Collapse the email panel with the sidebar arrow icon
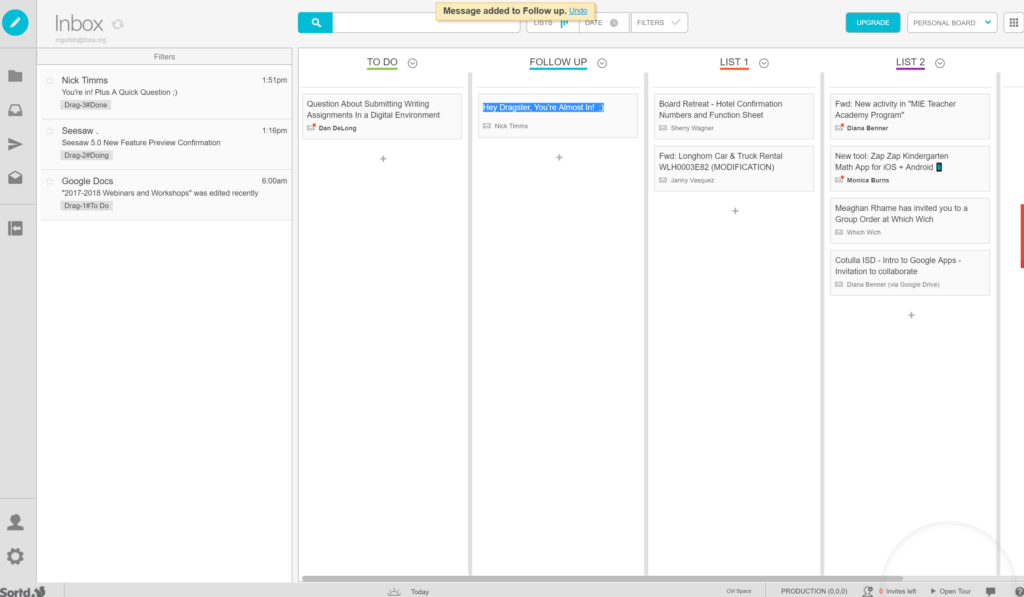This screenshot has width=1024, height=597. tap(15, 228)
